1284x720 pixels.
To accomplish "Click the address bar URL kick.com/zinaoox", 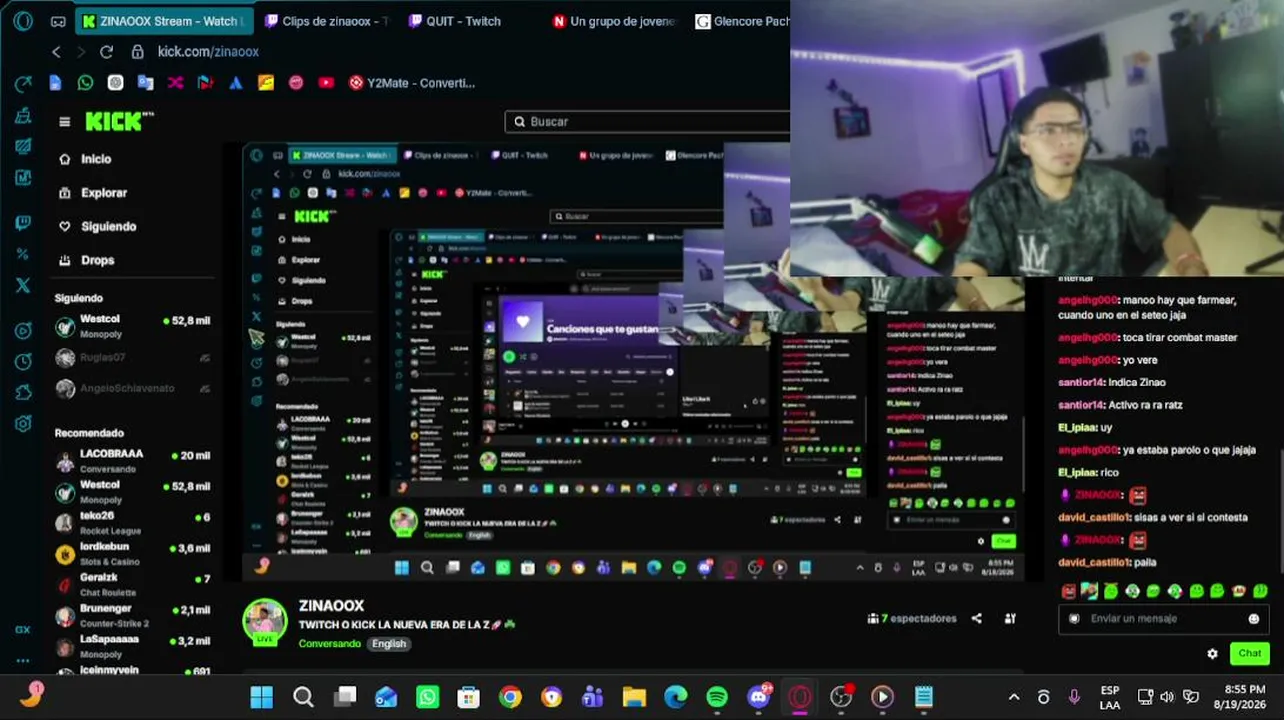I will 208,52.
